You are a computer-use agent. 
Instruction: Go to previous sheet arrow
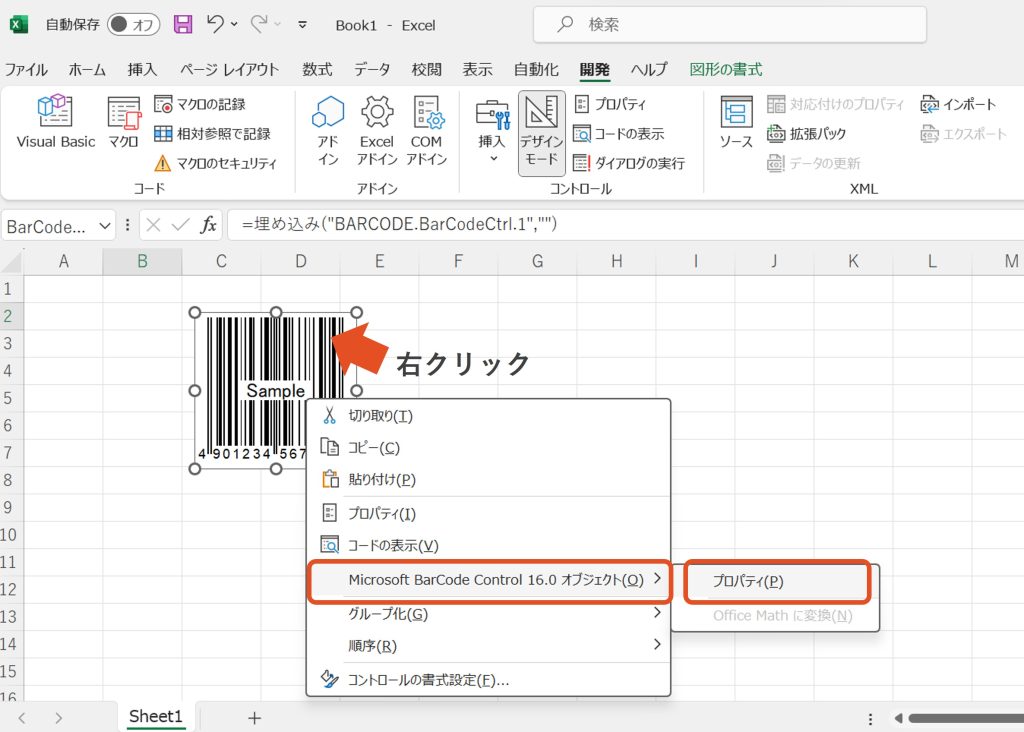pyautogui.click(x=22, y=718)
